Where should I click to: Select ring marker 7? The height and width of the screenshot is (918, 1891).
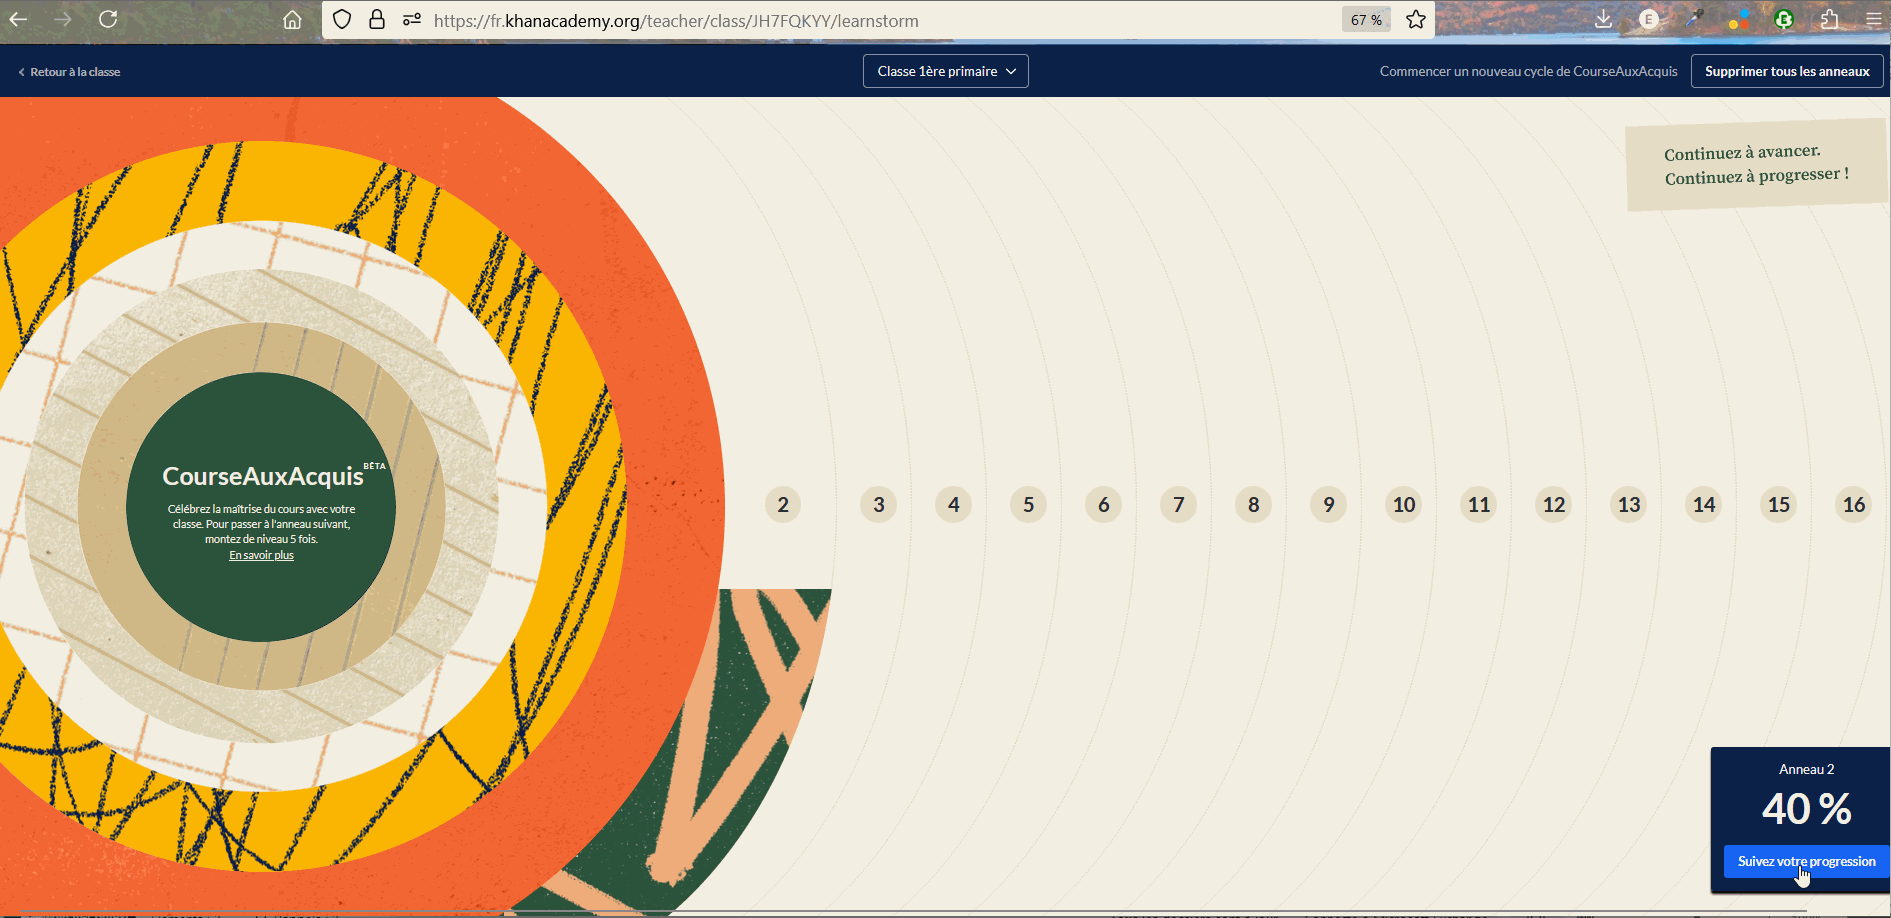tap(1179, 505)
